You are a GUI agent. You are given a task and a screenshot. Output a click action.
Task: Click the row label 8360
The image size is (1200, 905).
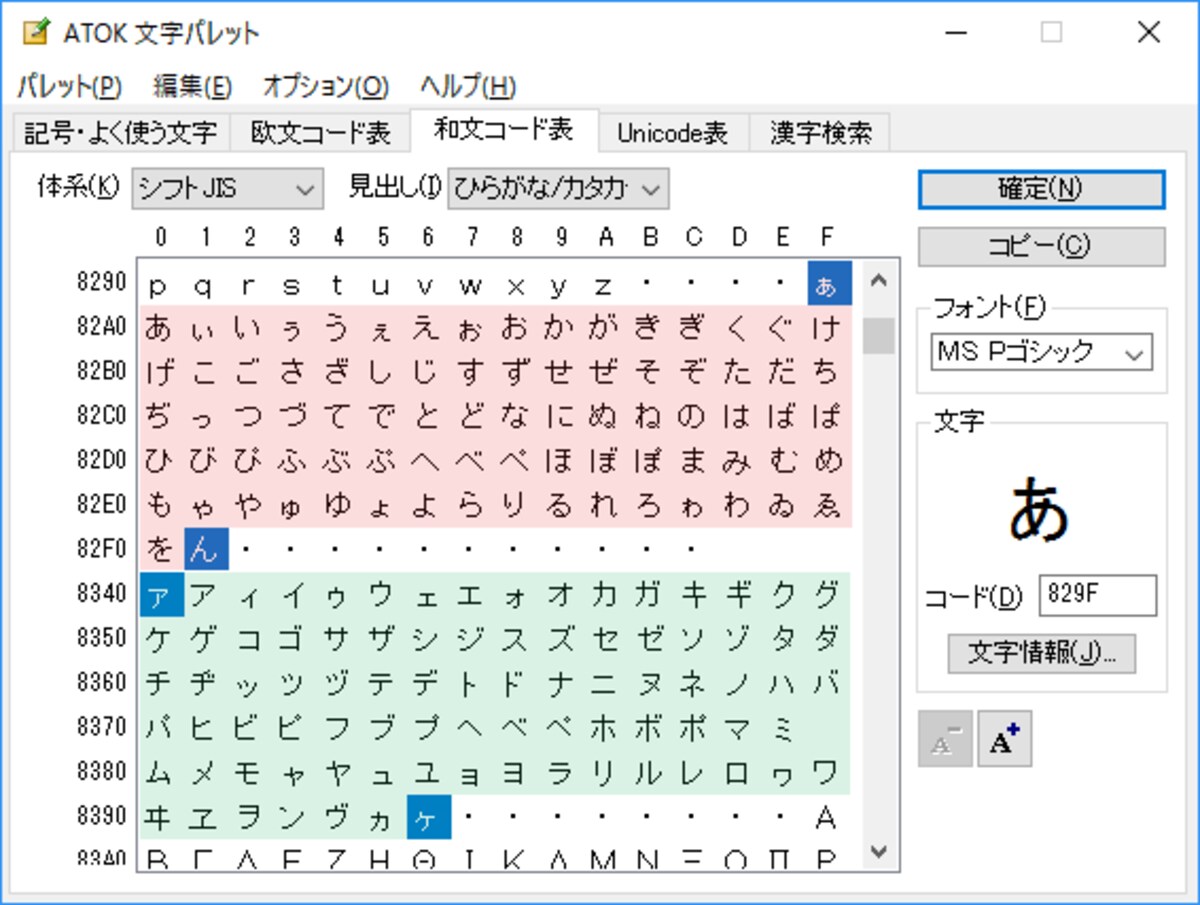pos(102,684)
